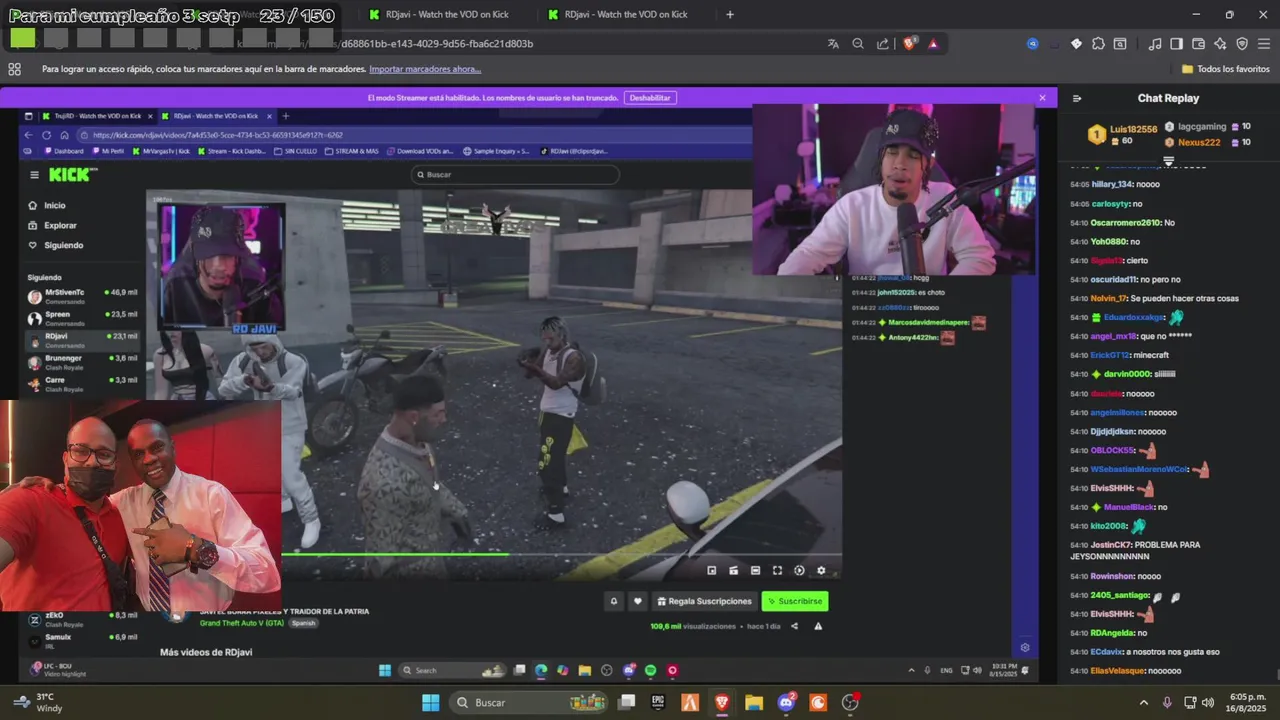Open Carre channel in Siguiendo list
This screenshot has height=720, width=1280.
point(83,383)
